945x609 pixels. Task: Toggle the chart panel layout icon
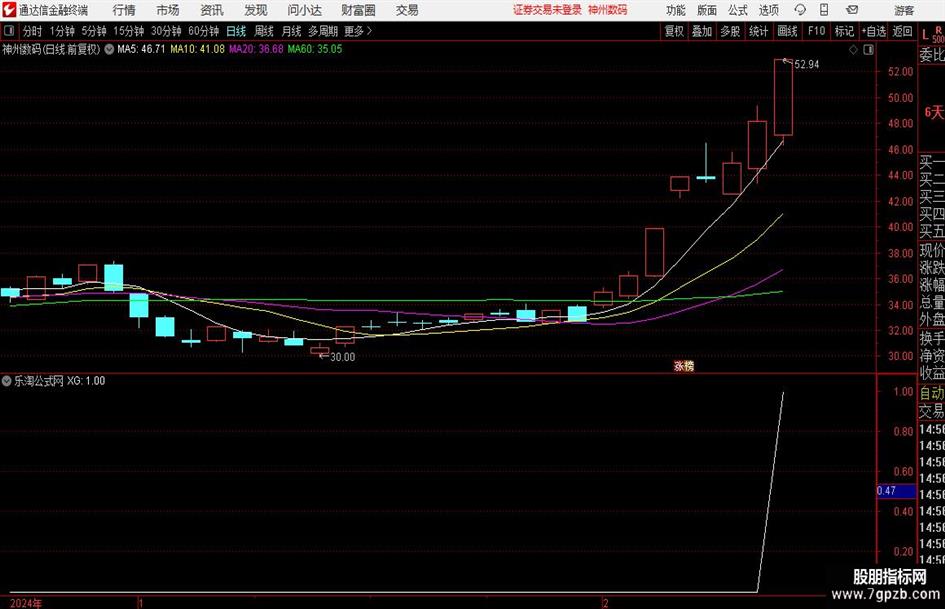[x=868, y=50]
